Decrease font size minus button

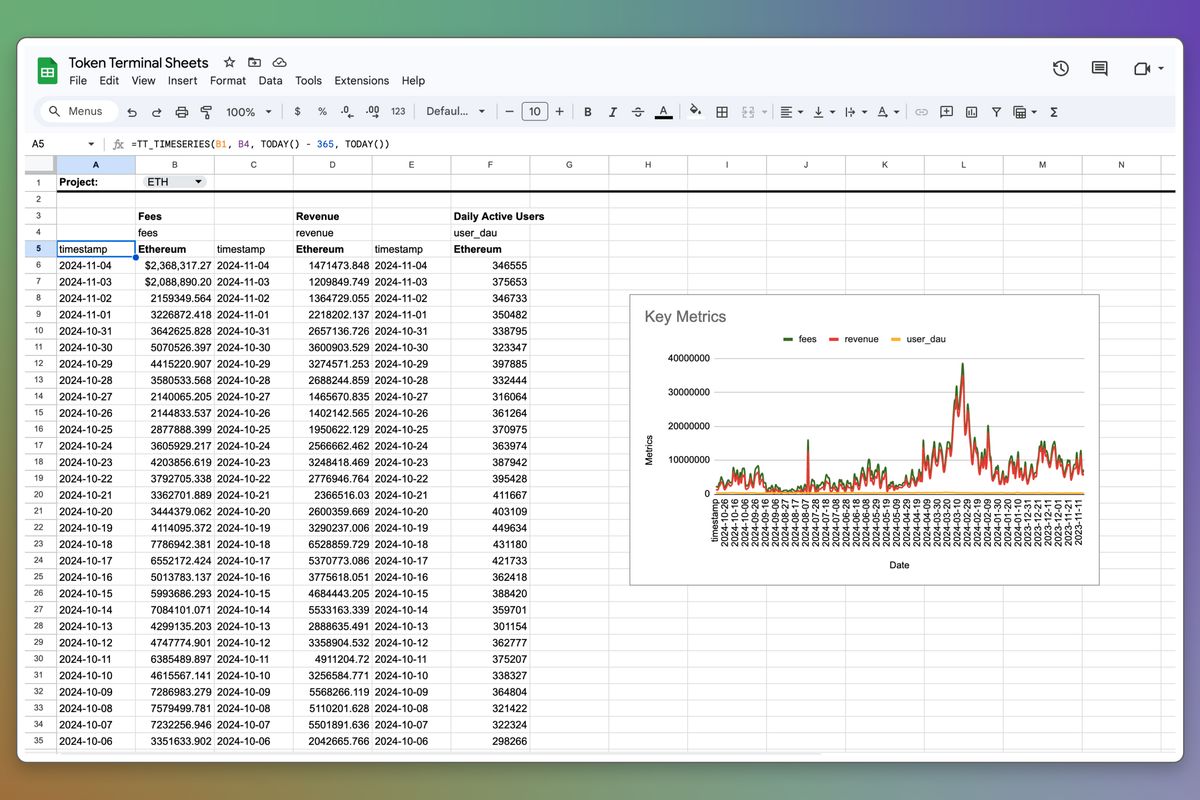510,112
